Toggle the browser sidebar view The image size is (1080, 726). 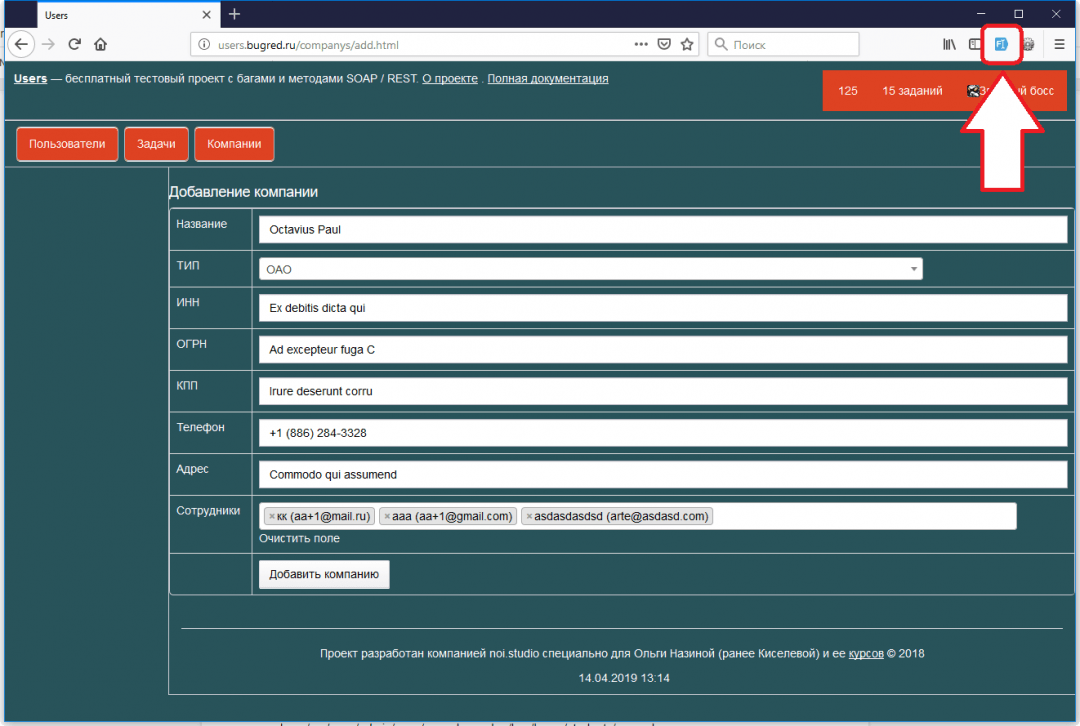pyautogui.click(x=974, y=44)
